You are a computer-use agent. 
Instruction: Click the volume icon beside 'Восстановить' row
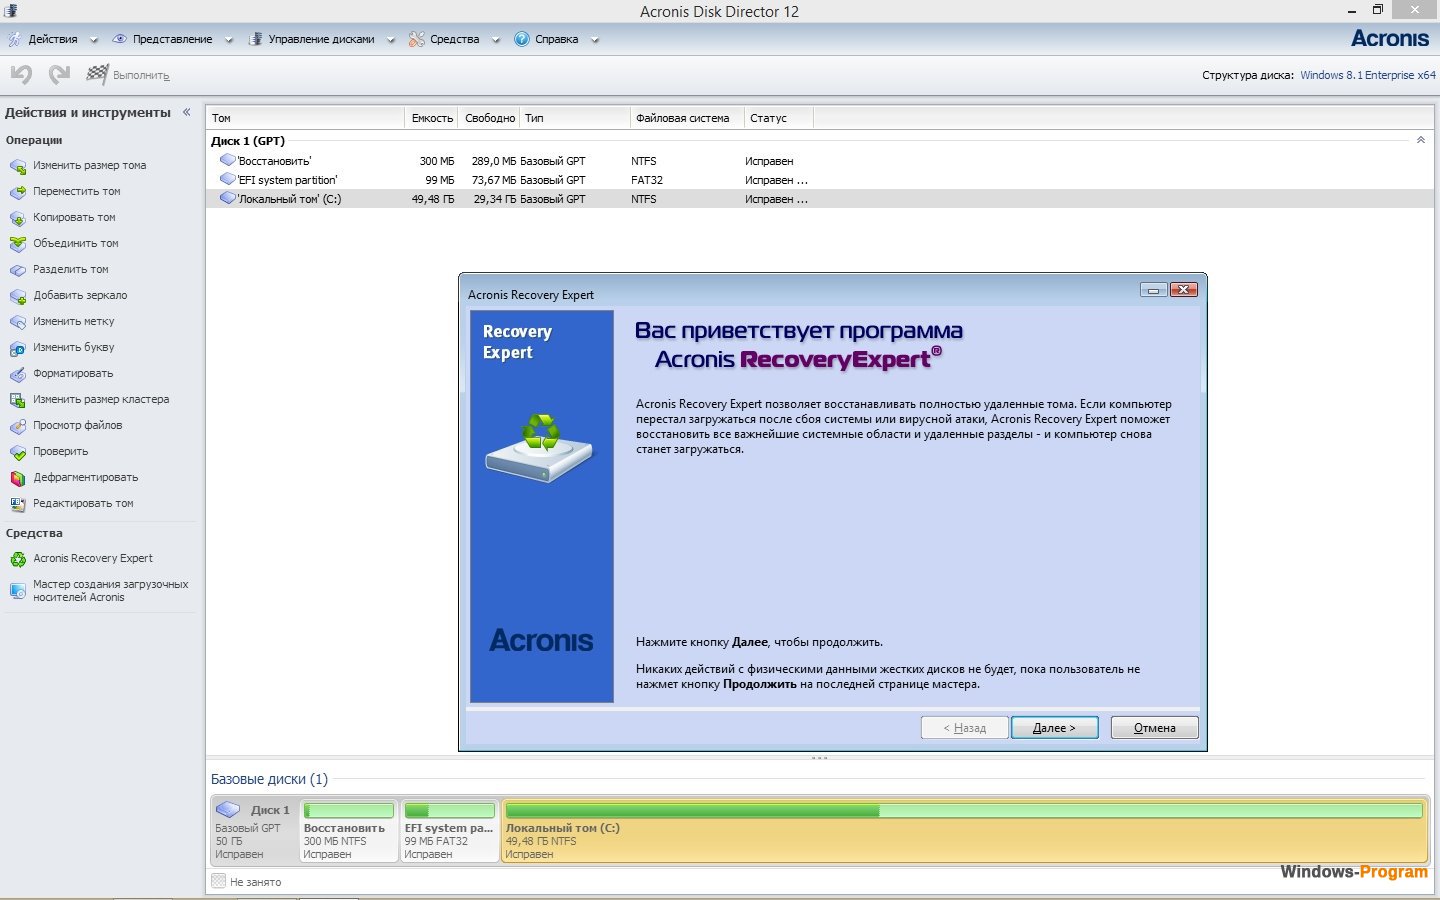point(228,160)
